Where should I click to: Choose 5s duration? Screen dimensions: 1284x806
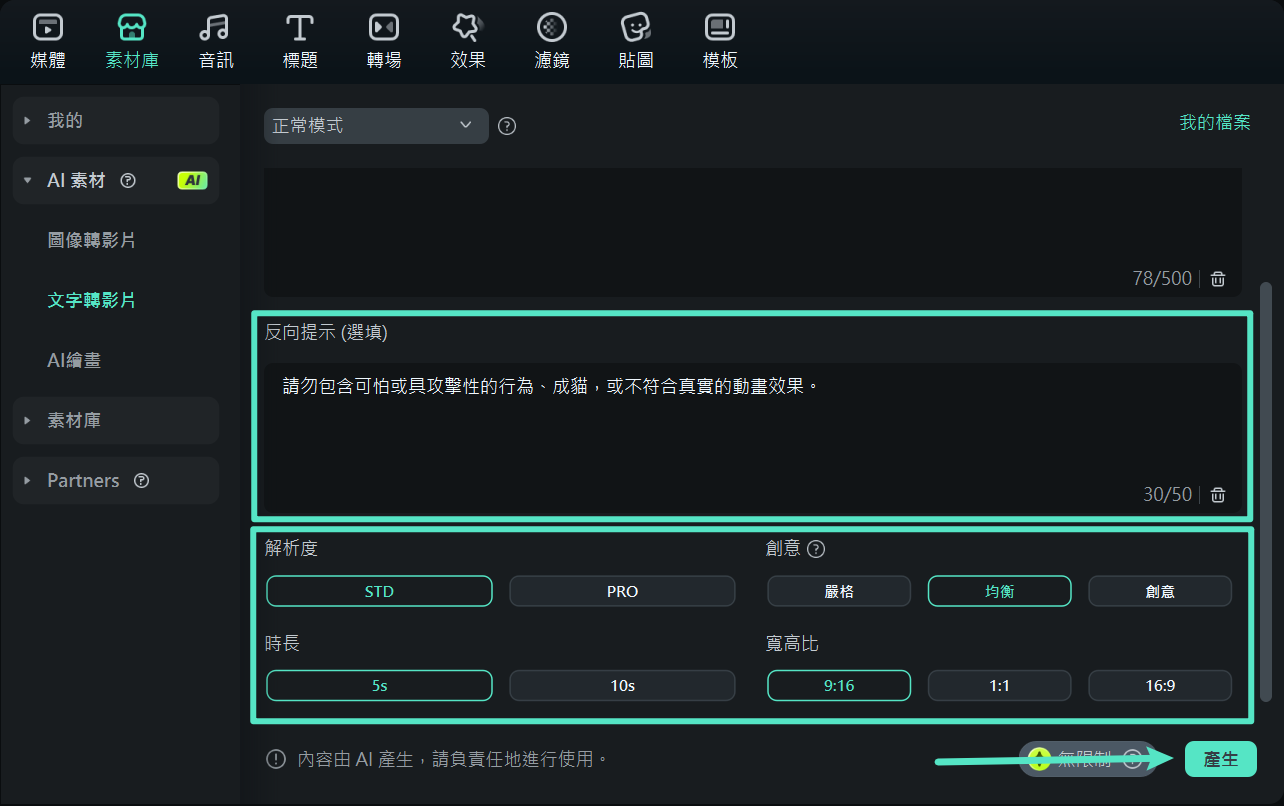click(x=379, y=685)
